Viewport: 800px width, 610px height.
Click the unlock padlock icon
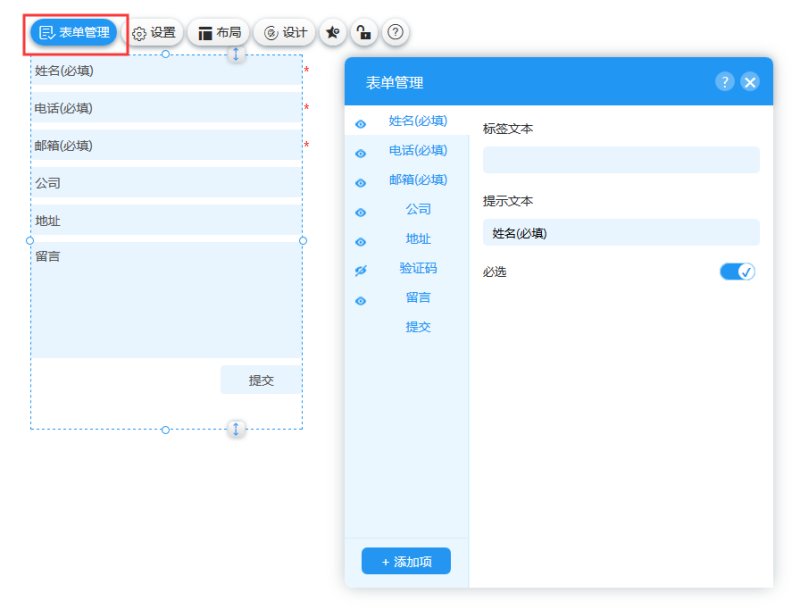click(364, 33)
